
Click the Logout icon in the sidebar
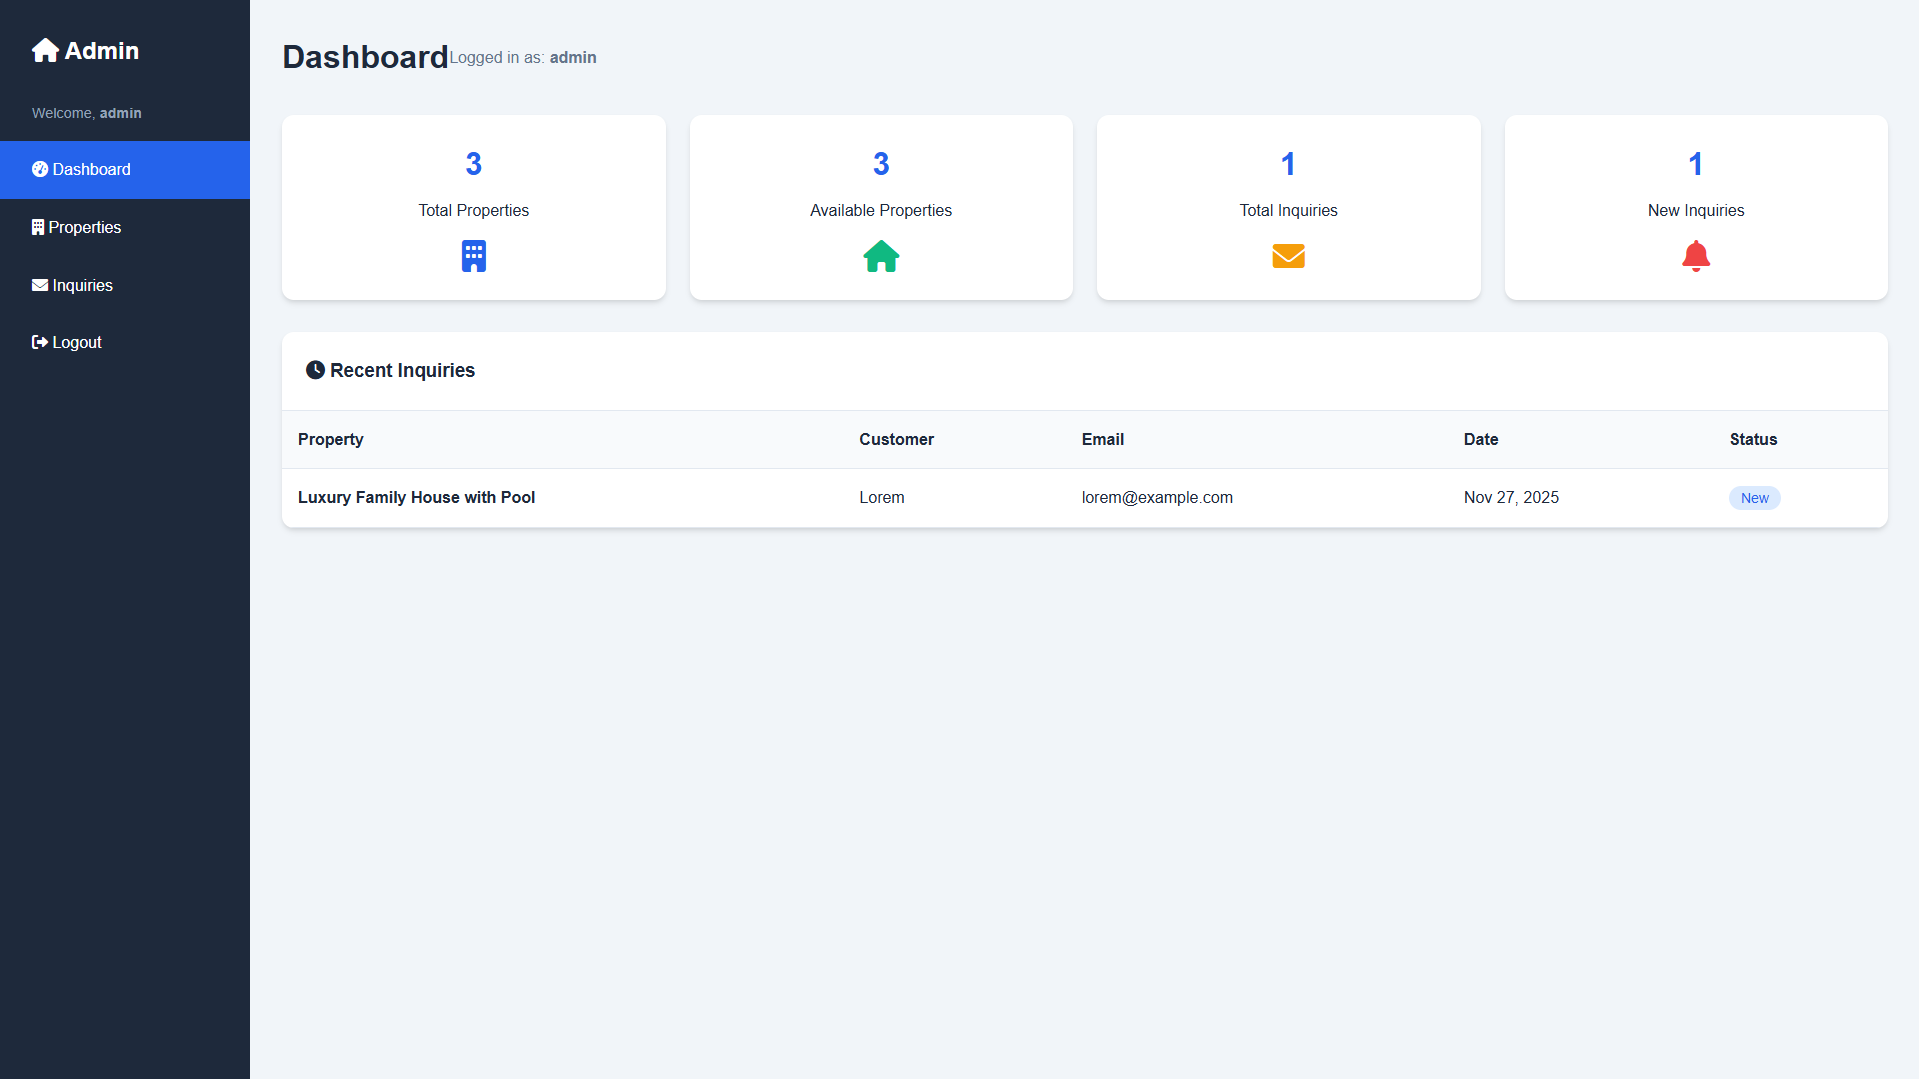point(40,342)
